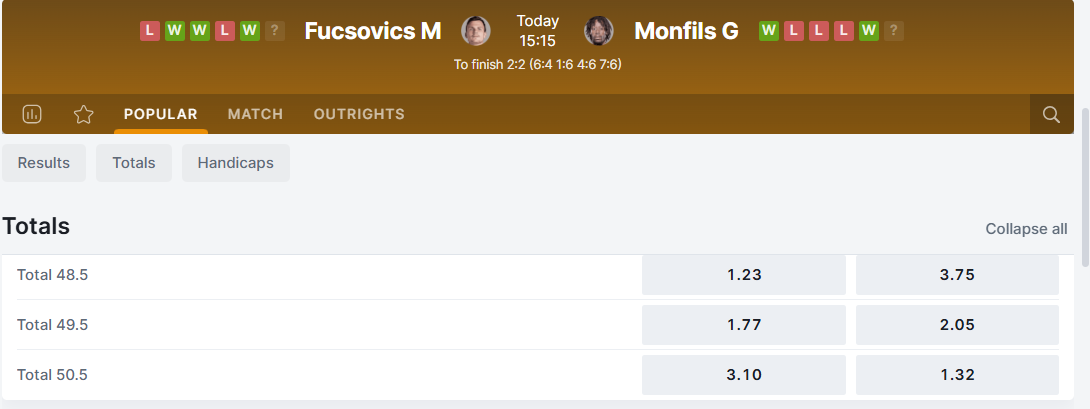Select 1.23 odds for Total 48.5
The height and width of the screenshot is (409, 1090).
[x=743, y=275]
